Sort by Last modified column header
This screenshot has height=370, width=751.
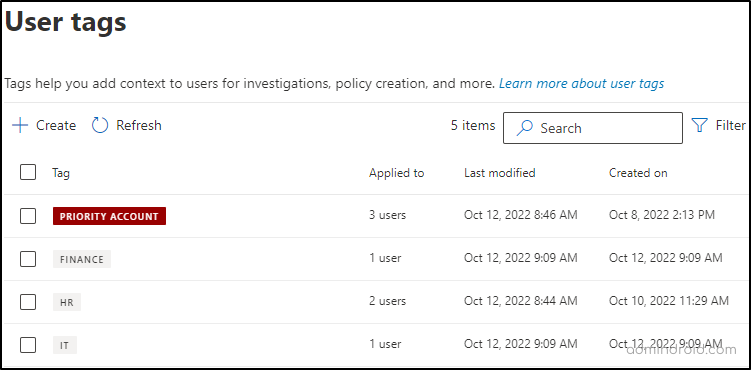tap(500, 173)
